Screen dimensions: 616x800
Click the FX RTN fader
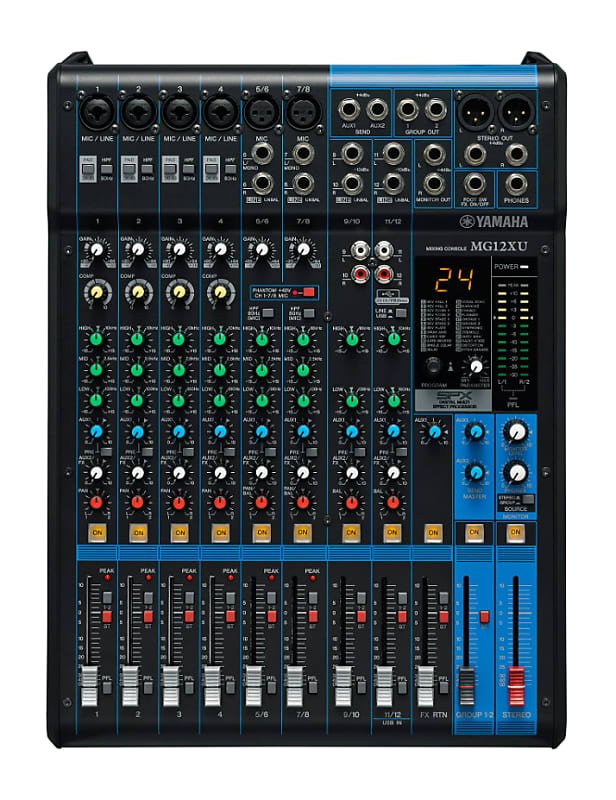pyautogui.click(x=425, y=685)
